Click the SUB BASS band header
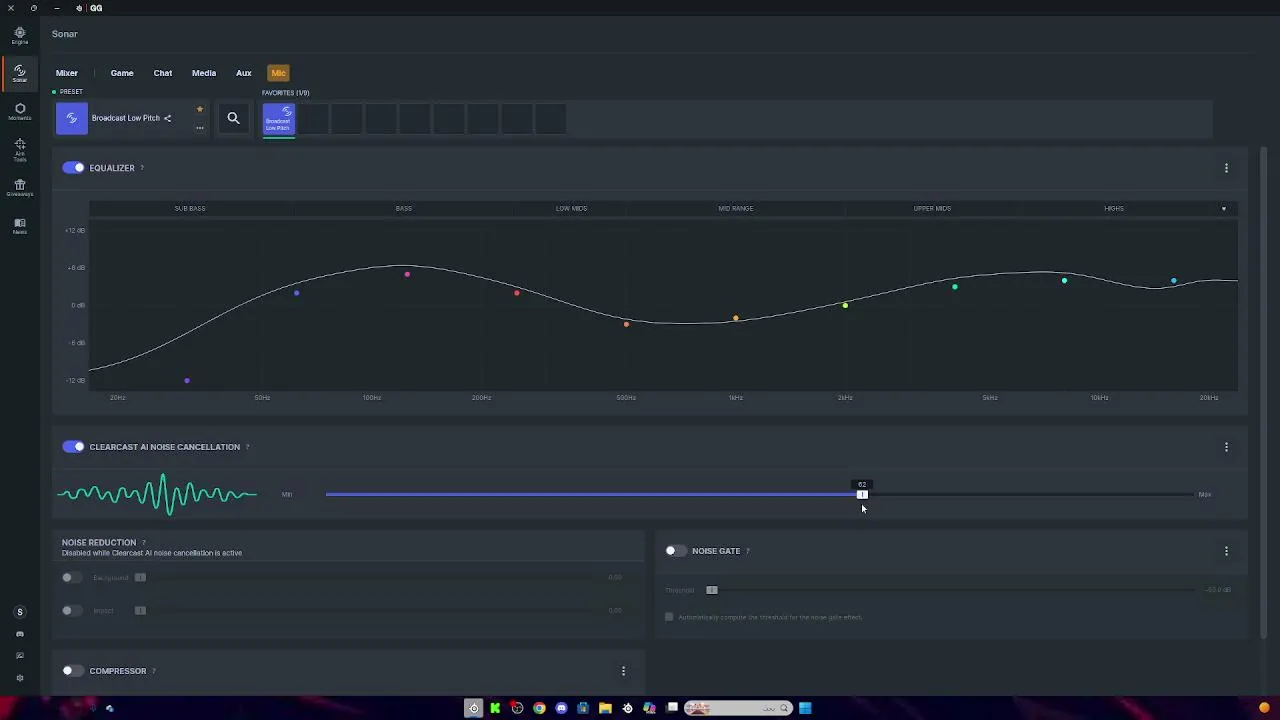This screenshot has width=1280, height=720. (x=190, y=209)
